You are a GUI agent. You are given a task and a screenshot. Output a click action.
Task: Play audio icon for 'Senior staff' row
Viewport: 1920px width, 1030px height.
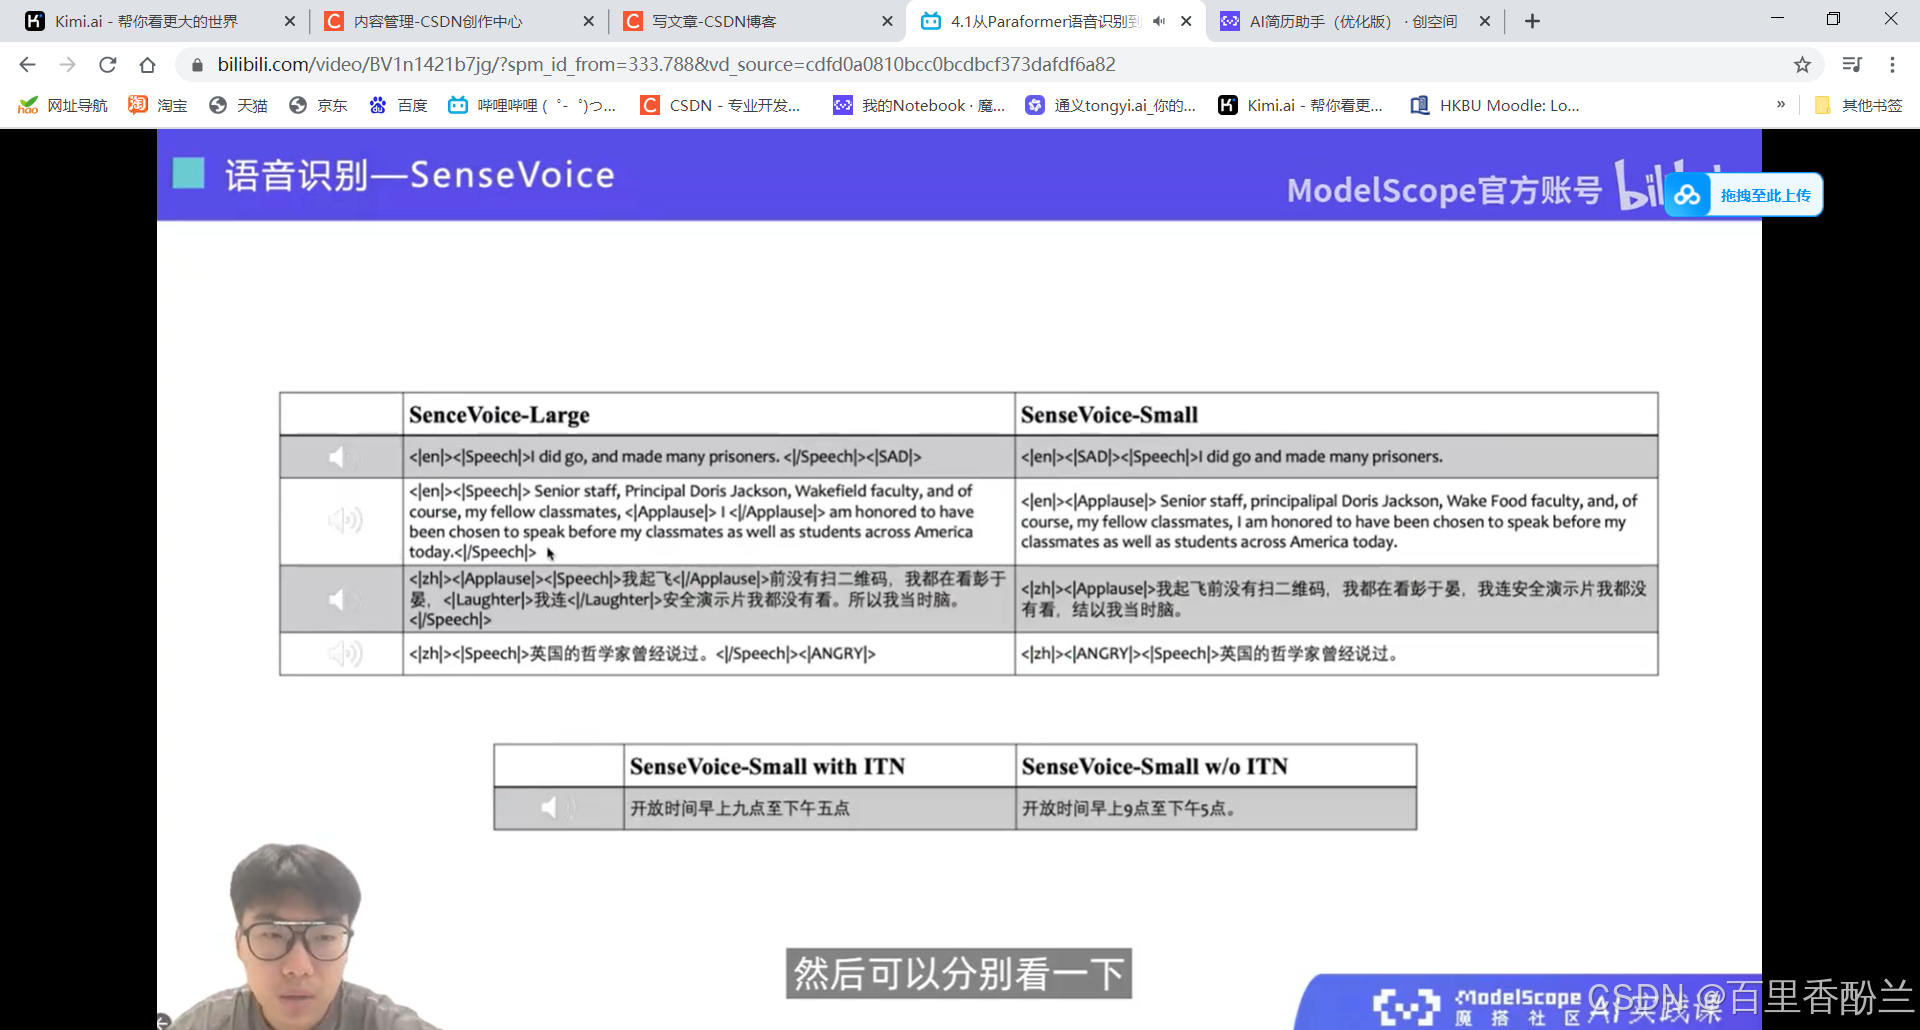pos(345,520)
